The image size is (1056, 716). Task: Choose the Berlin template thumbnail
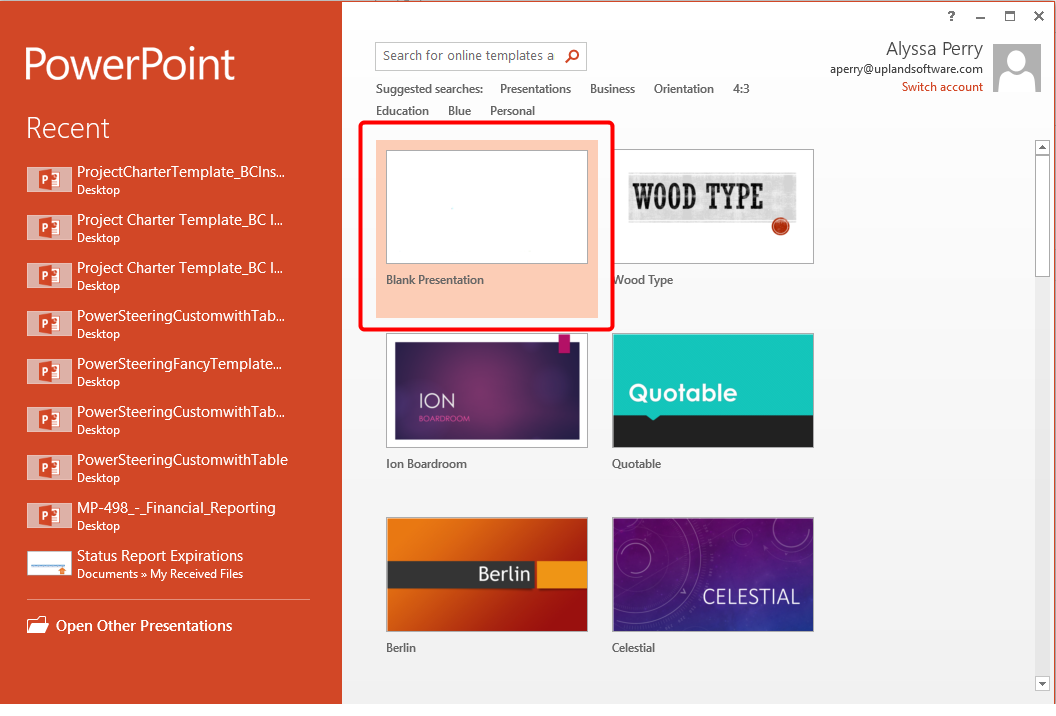(487, 575)
